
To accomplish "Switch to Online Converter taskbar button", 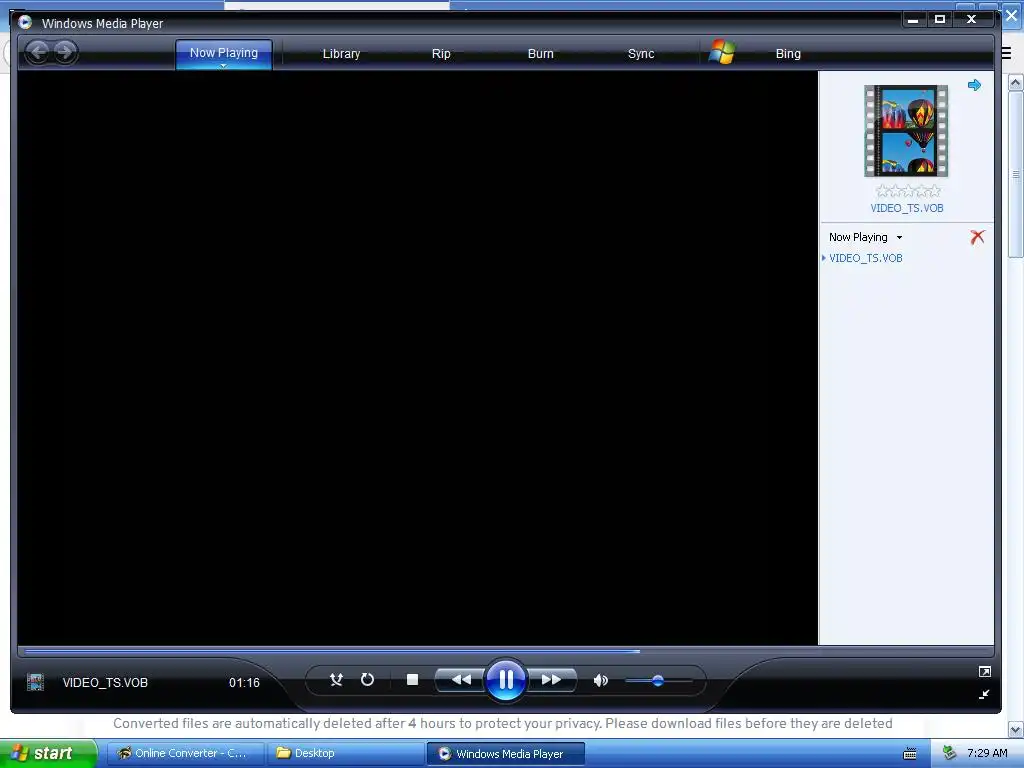I will click(185, 753).
